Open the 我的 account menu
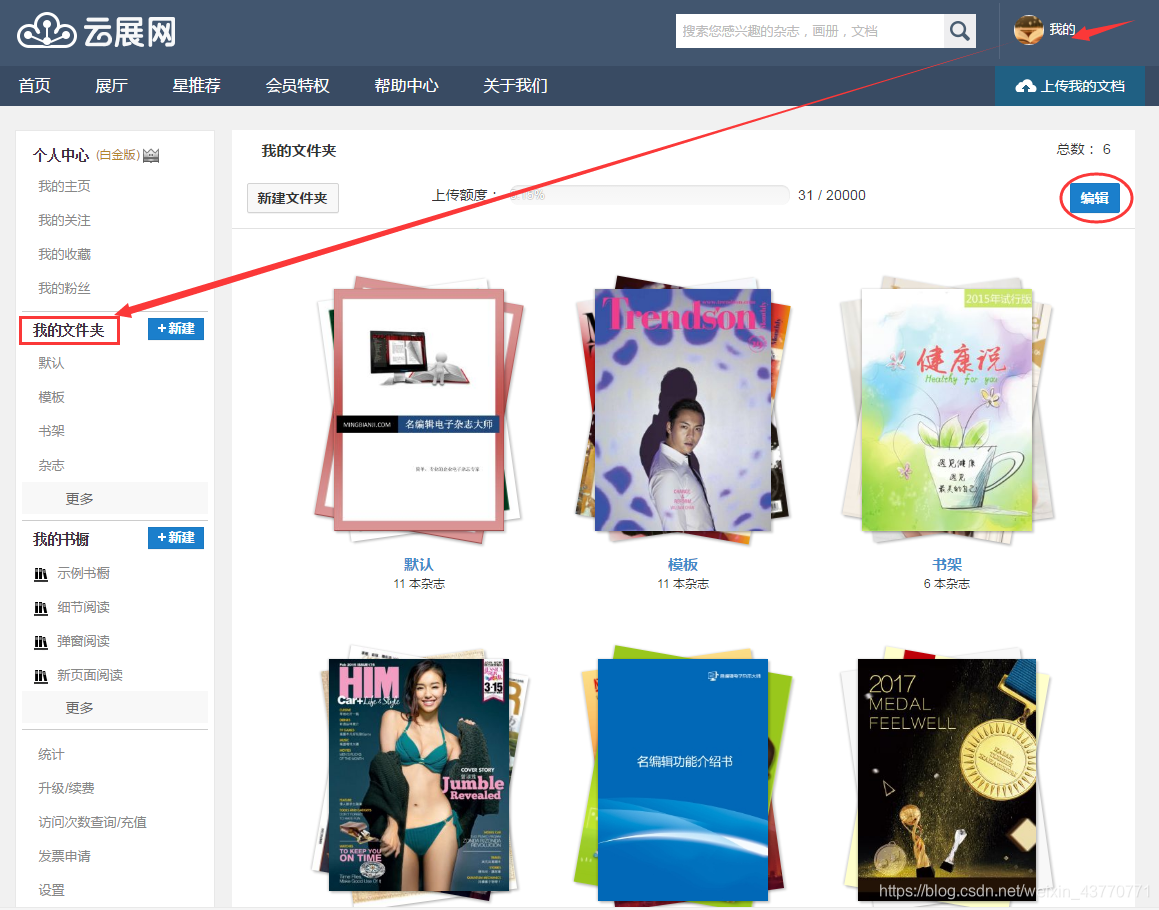The height and width of the screenshot is (910, 1159). point(1062,30)
